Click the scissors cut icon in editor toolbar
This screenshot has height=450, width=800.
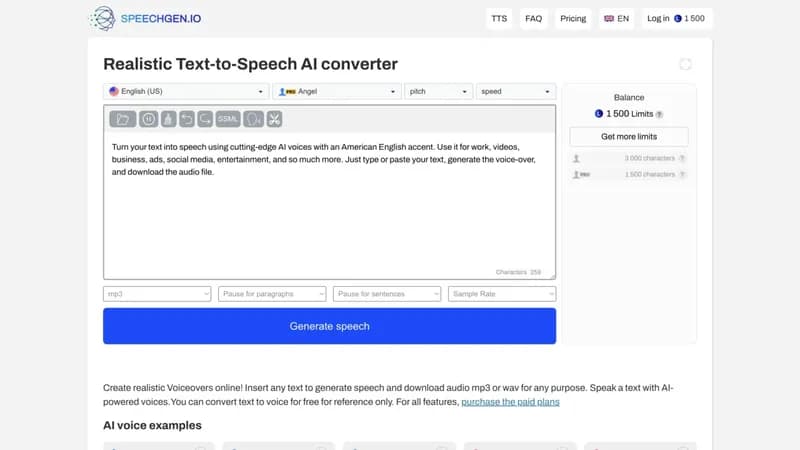tap(274, 119)
